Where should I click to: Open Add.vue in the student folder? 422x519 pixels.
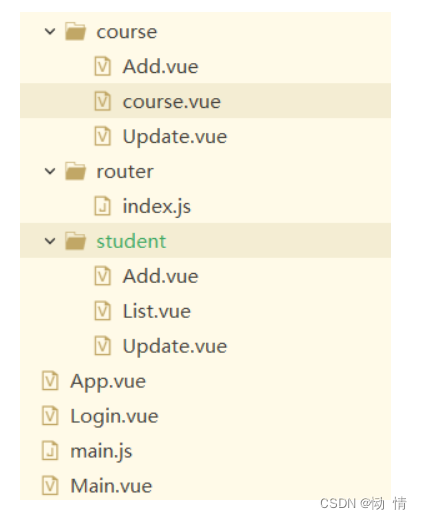[x=161, y=276]
